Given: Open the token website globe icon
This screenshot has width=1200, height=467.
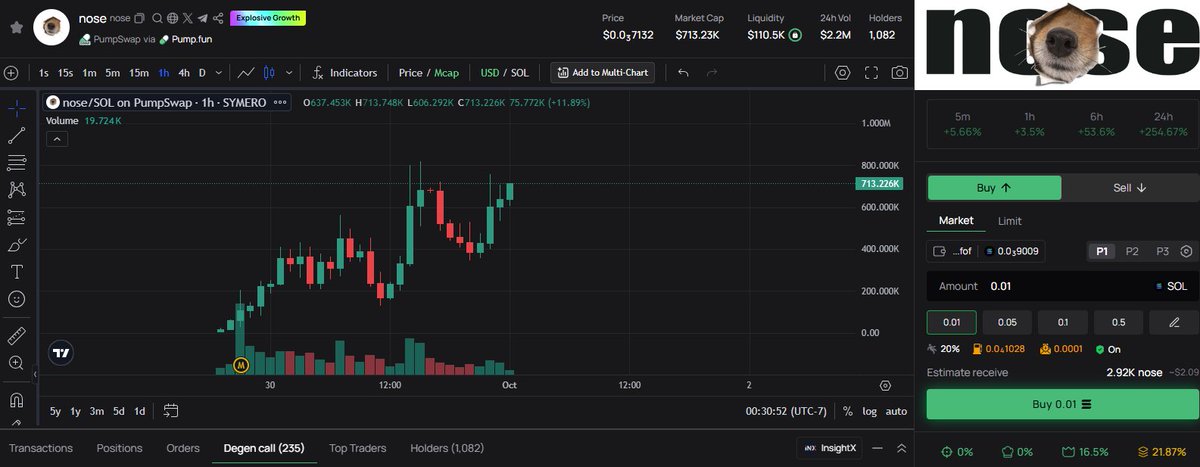Looking at the screenshot, I should coord(172,18).
